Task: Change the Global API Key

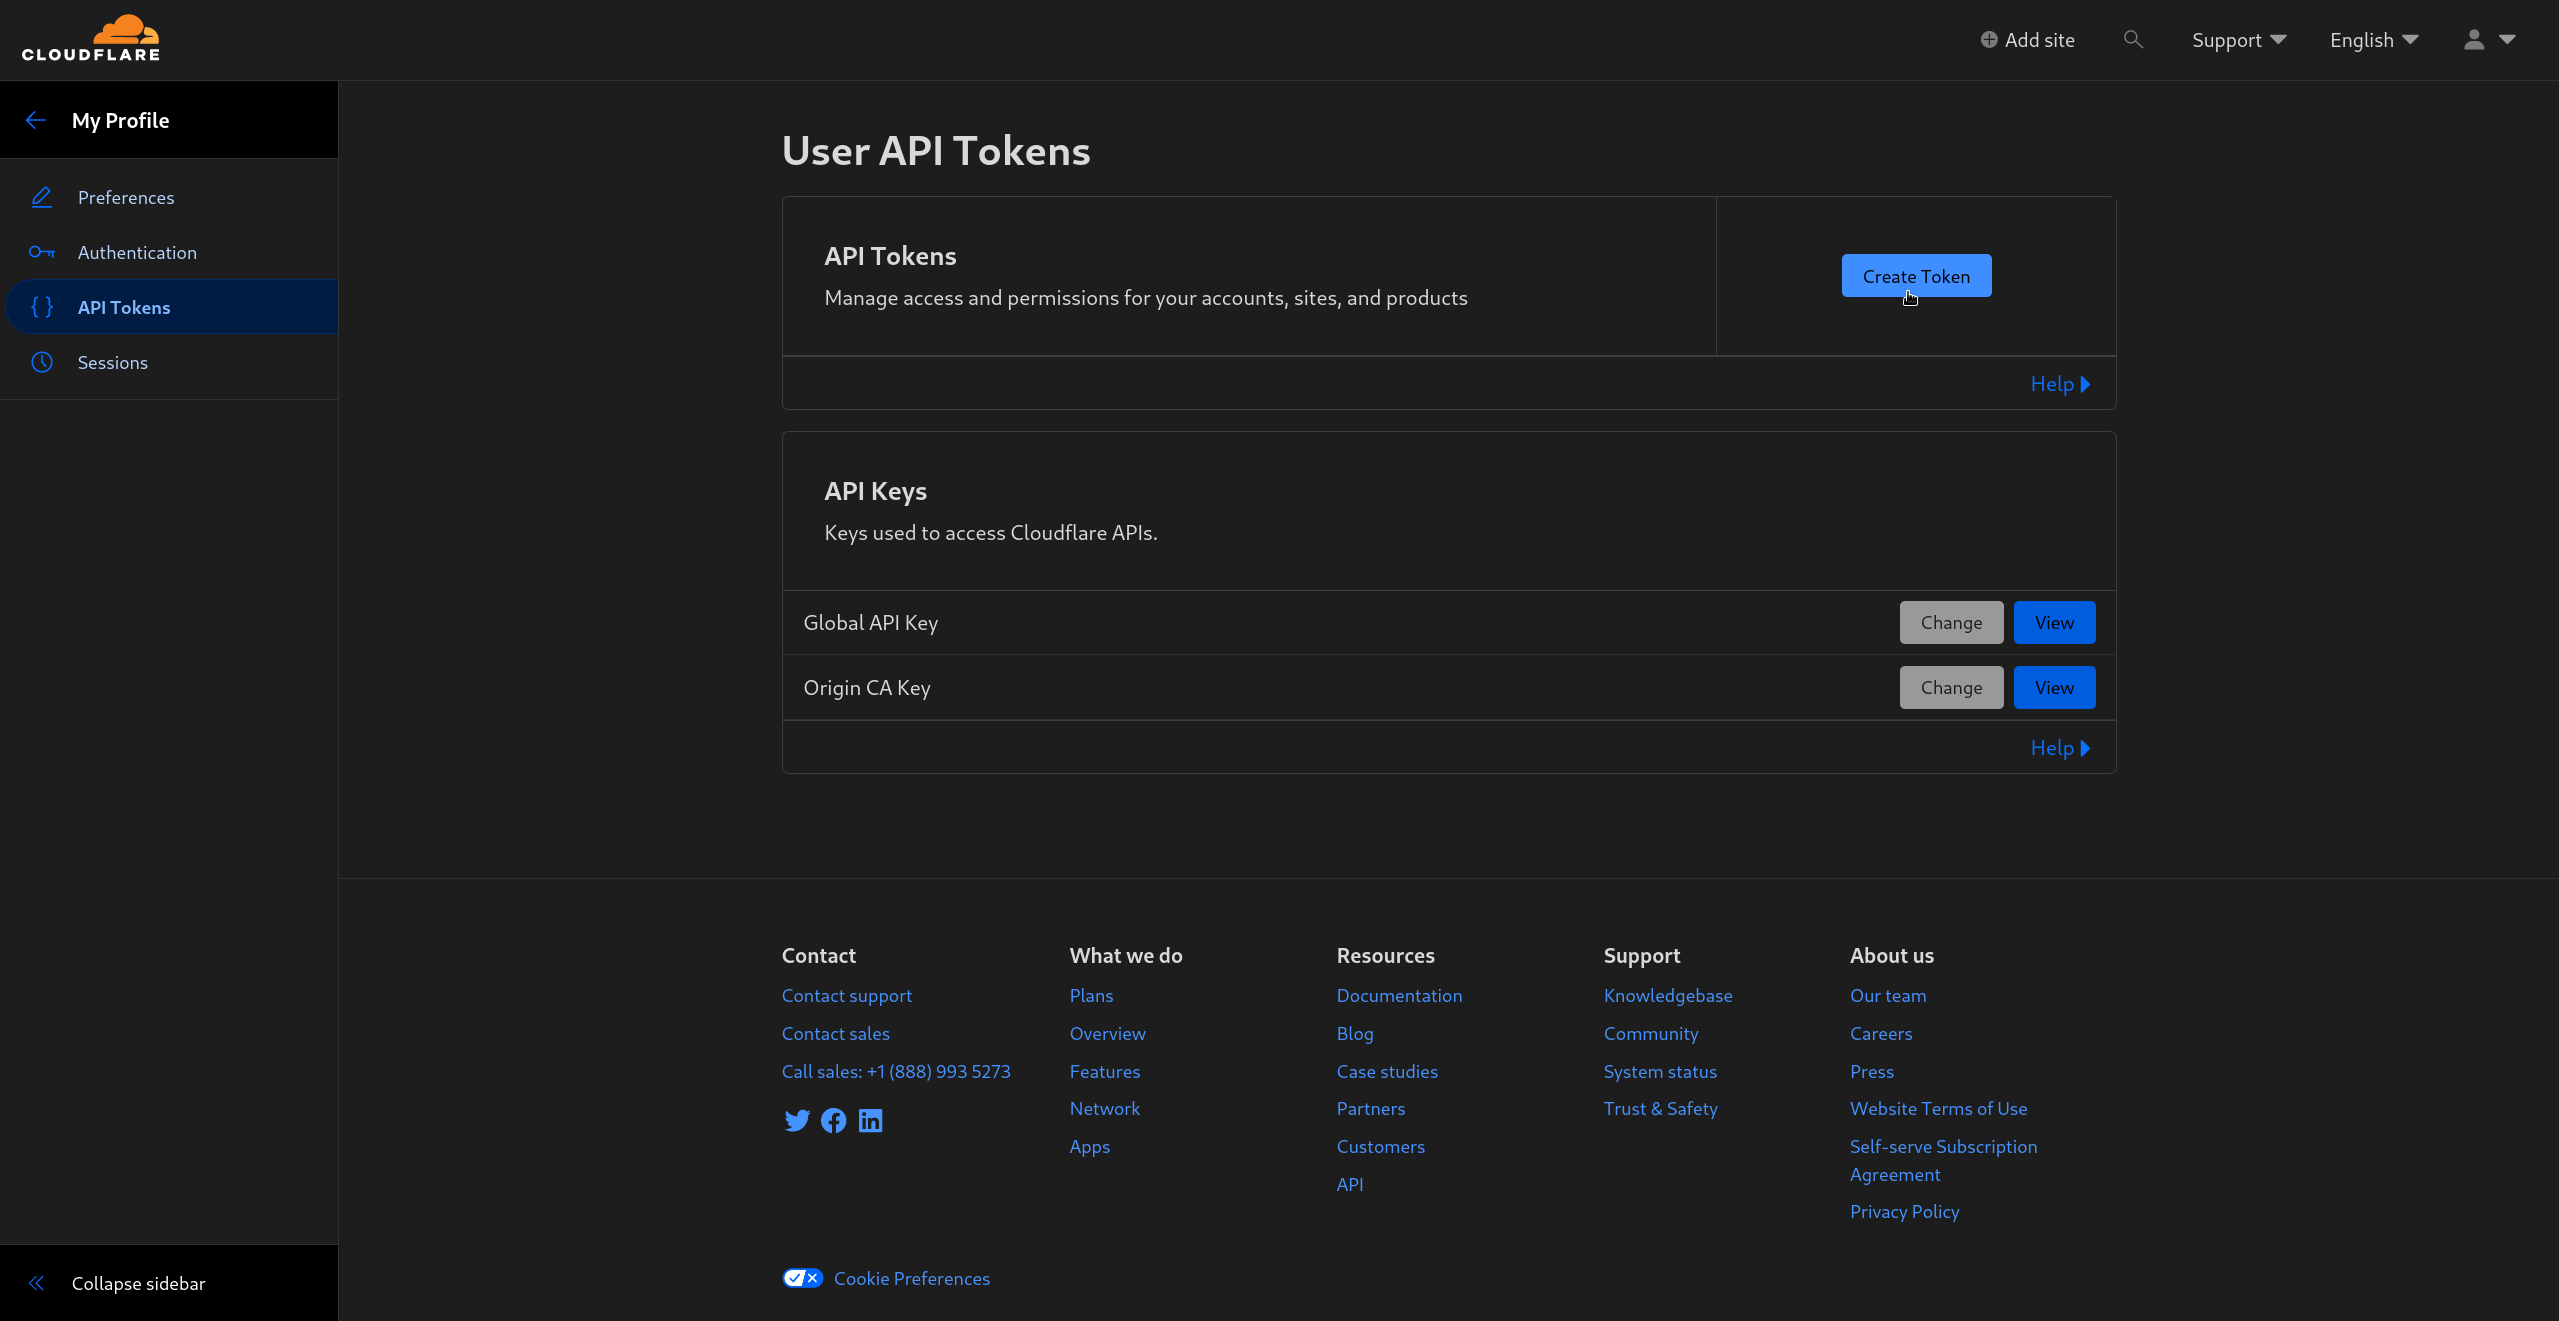Action: pyautogui.click(x=1951, y=622)
